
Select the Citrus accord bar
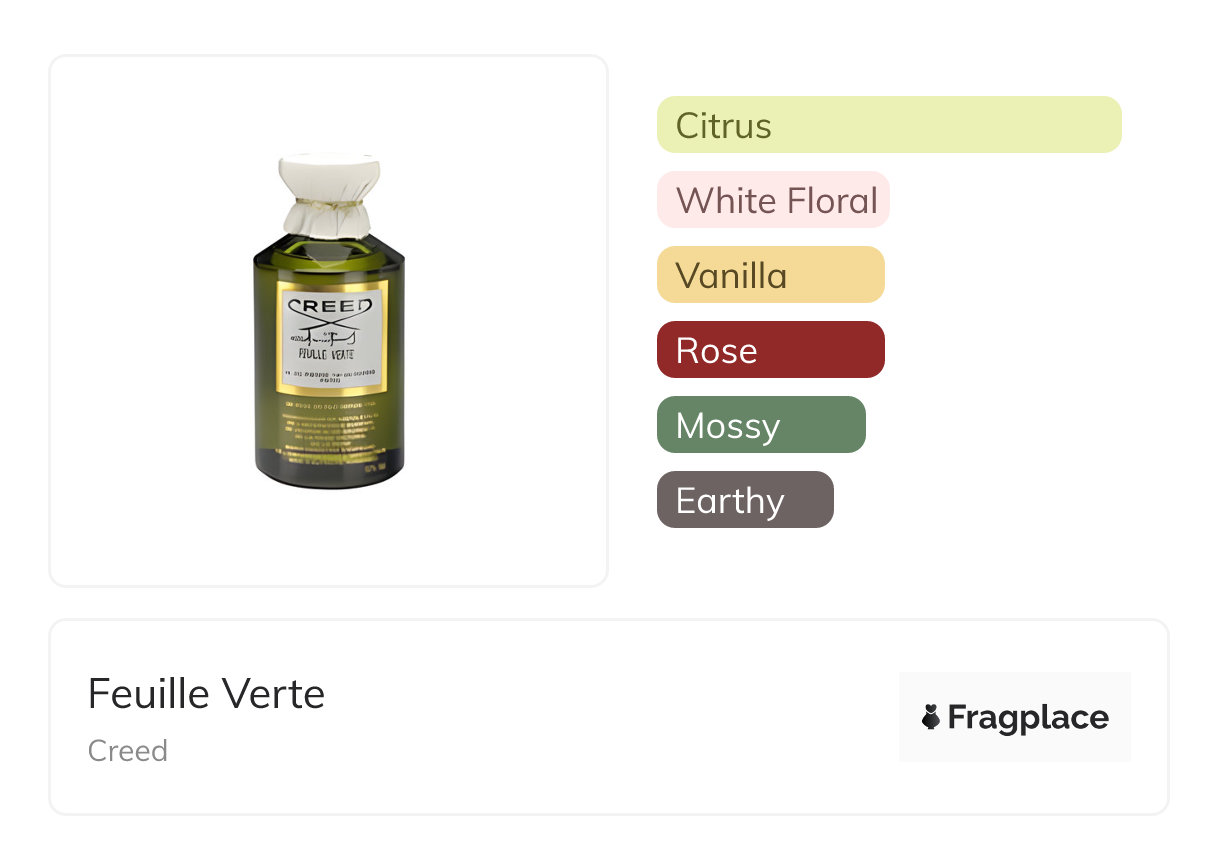point(888,125)
